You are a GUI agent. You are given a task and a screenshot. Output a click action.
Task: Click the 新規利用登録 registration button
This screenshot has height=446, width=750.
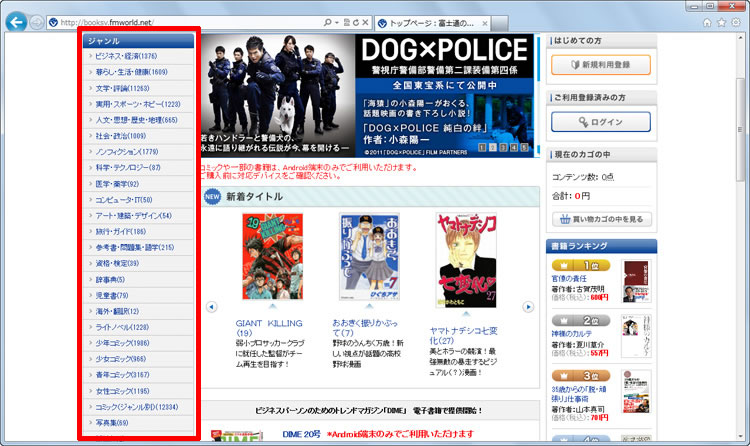pos(601,65)
